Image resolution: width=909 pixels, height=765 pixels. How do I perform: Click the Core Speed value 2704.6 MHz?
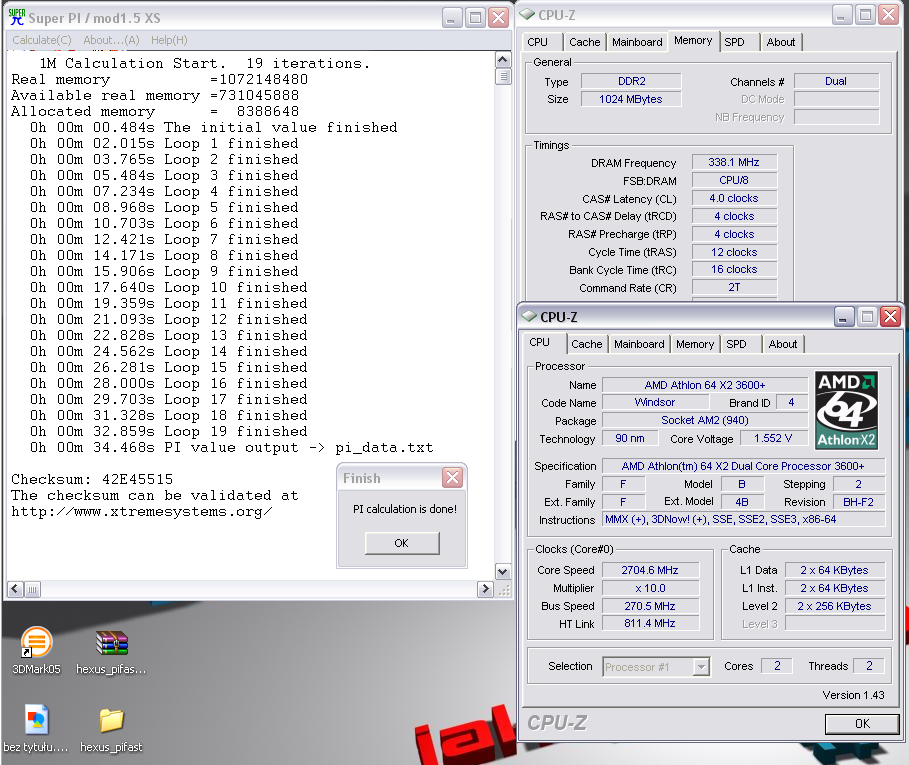pos(650,570)
